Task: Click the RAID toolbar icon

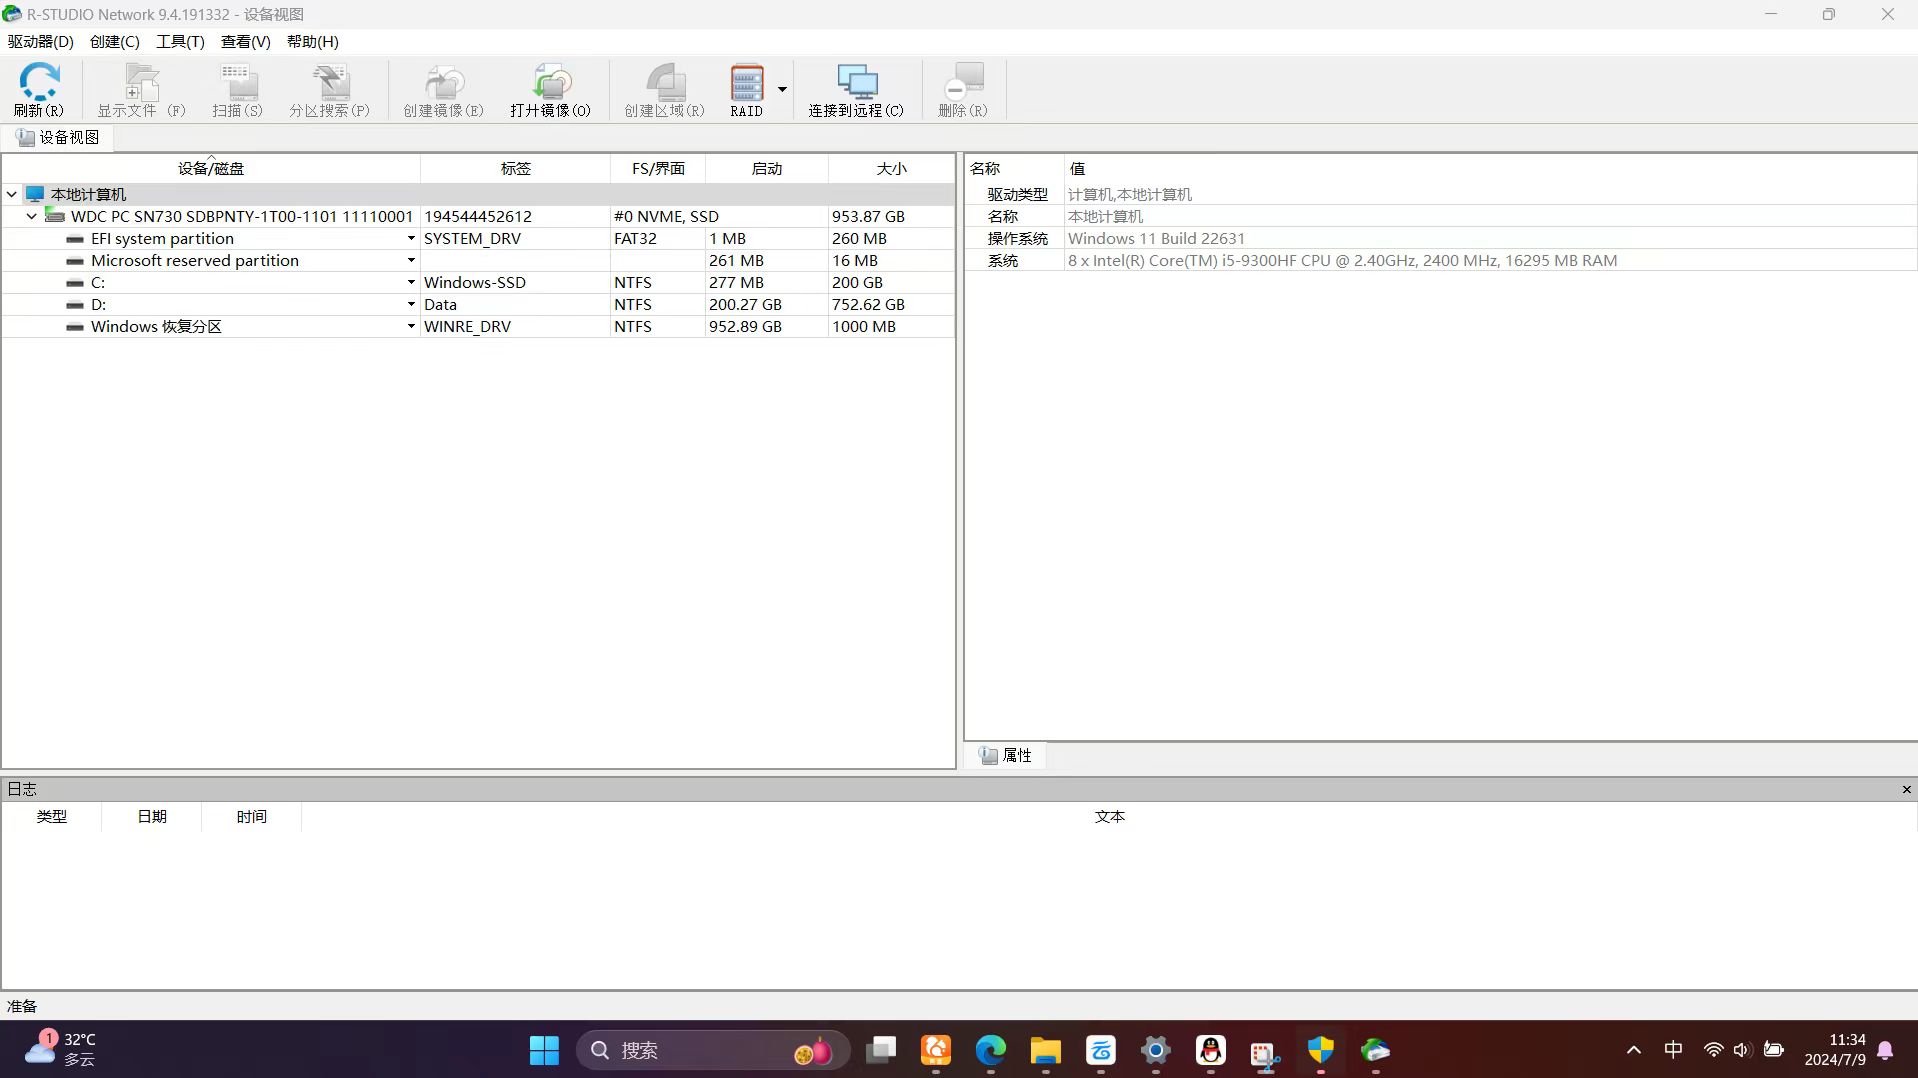Action: 746,89
